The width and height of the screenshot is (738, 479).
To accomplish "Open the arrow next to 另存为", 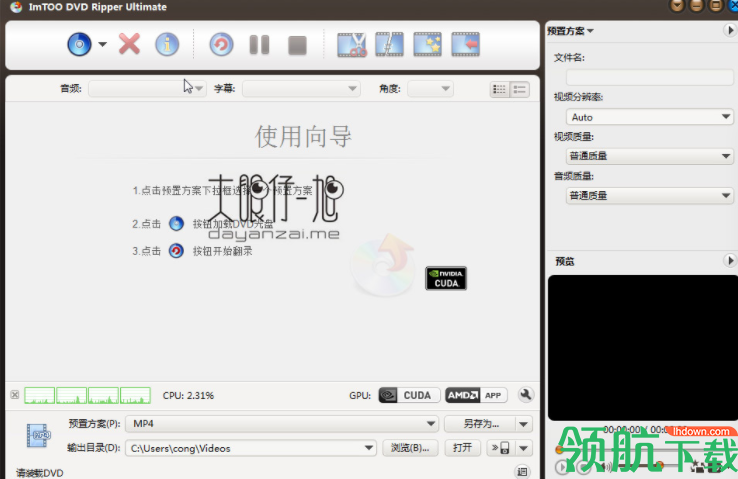I will point(524,424).
